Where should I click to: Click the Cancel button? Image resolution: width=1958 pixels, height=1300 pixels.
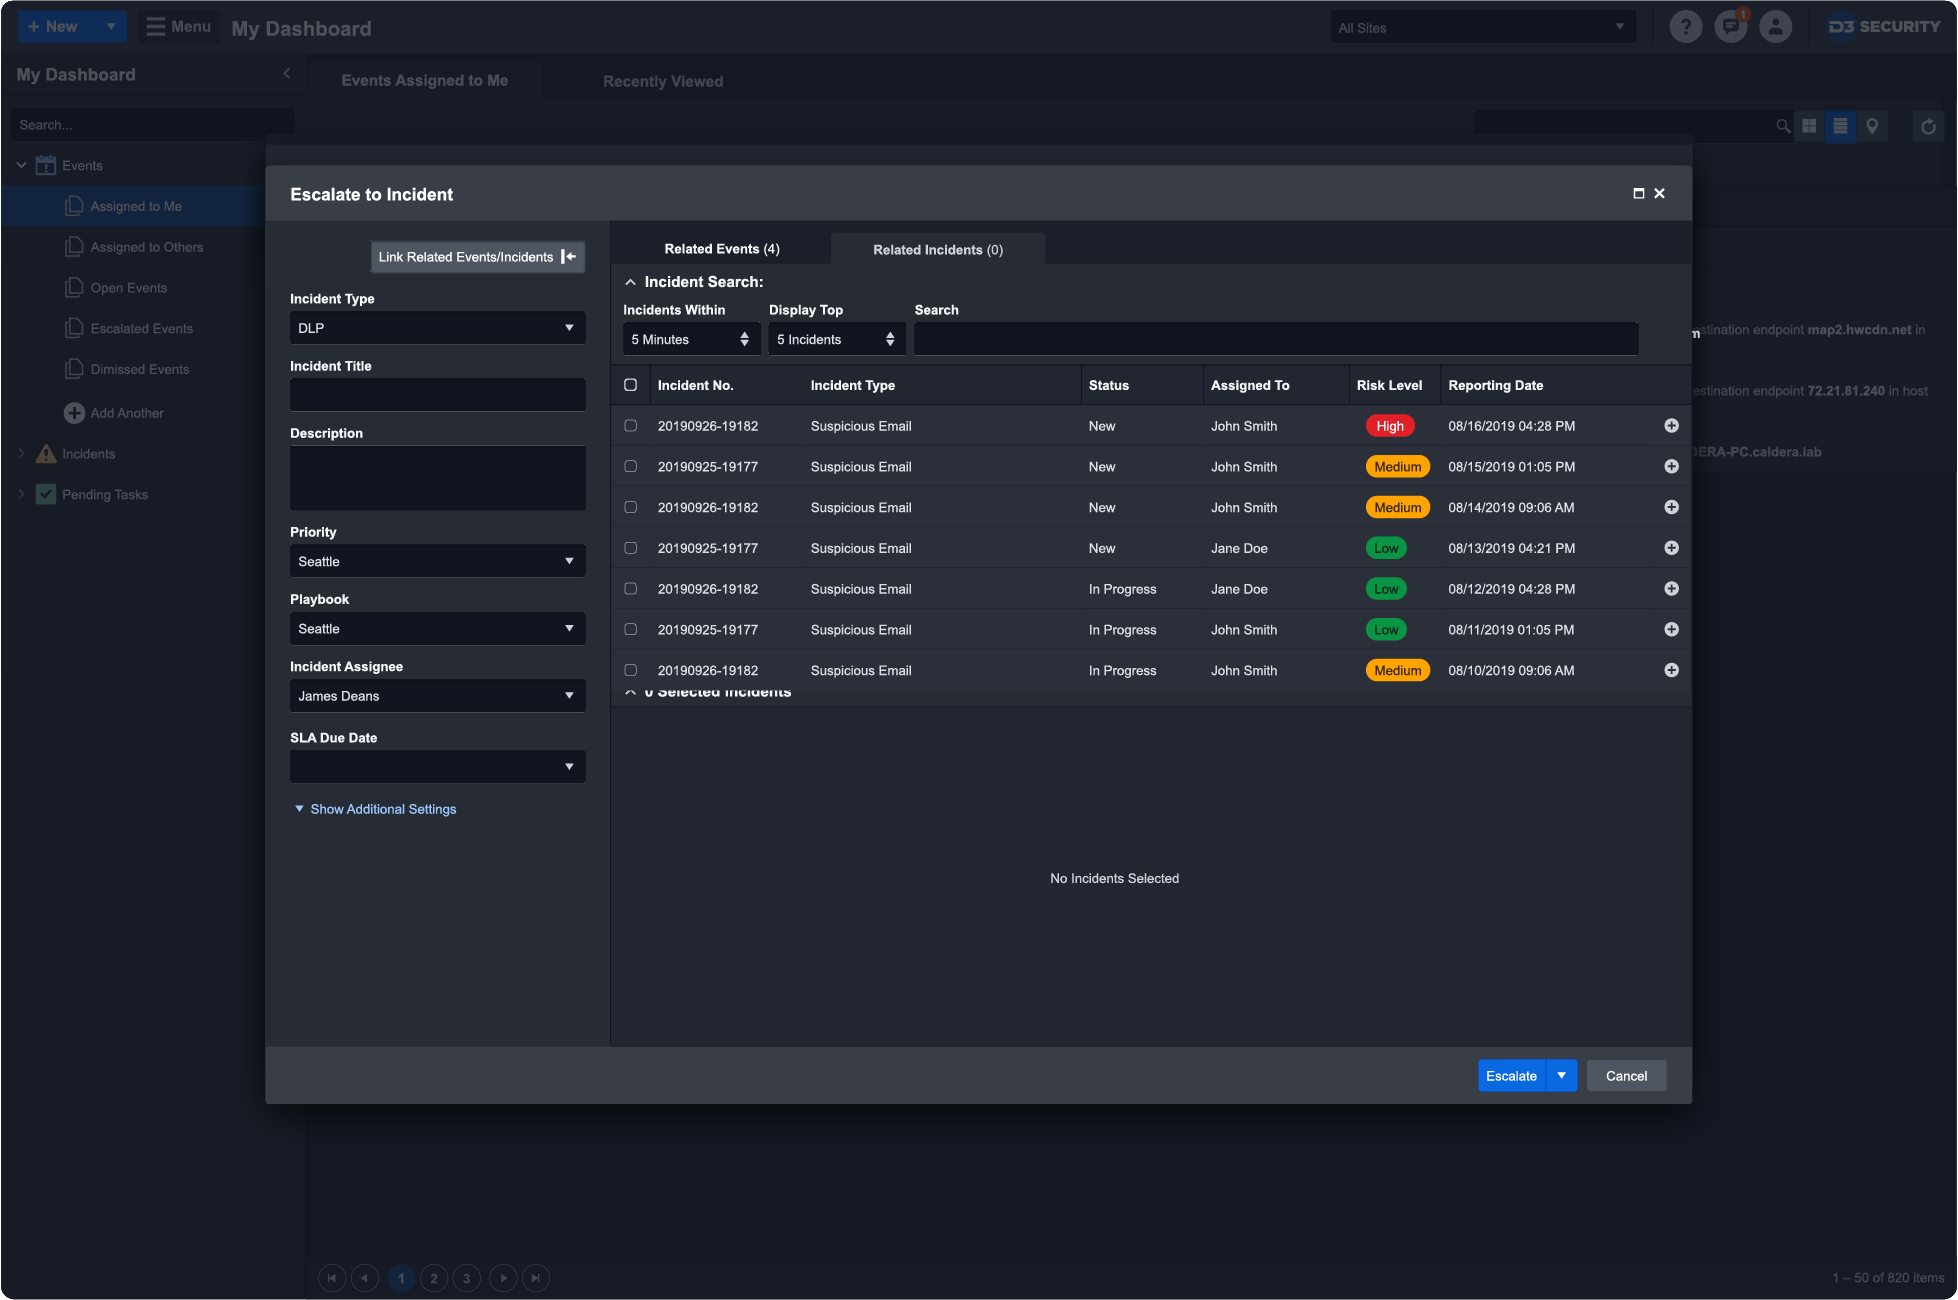coord(1625,1076)
